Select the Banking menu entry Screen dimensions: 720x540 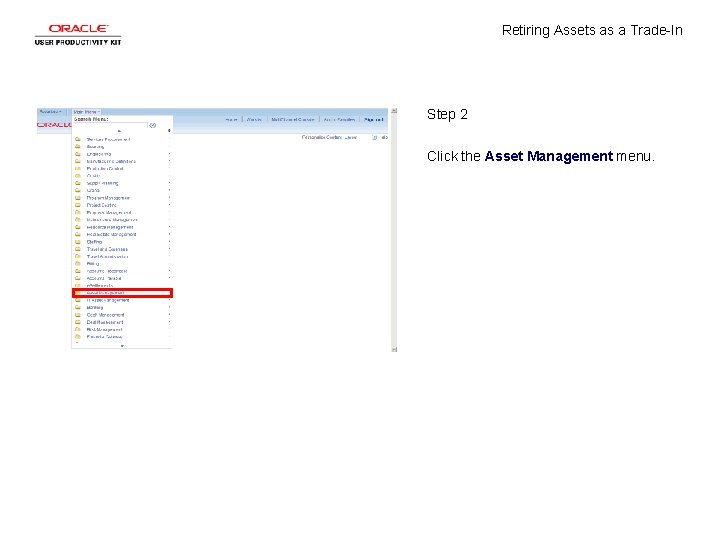95,308
